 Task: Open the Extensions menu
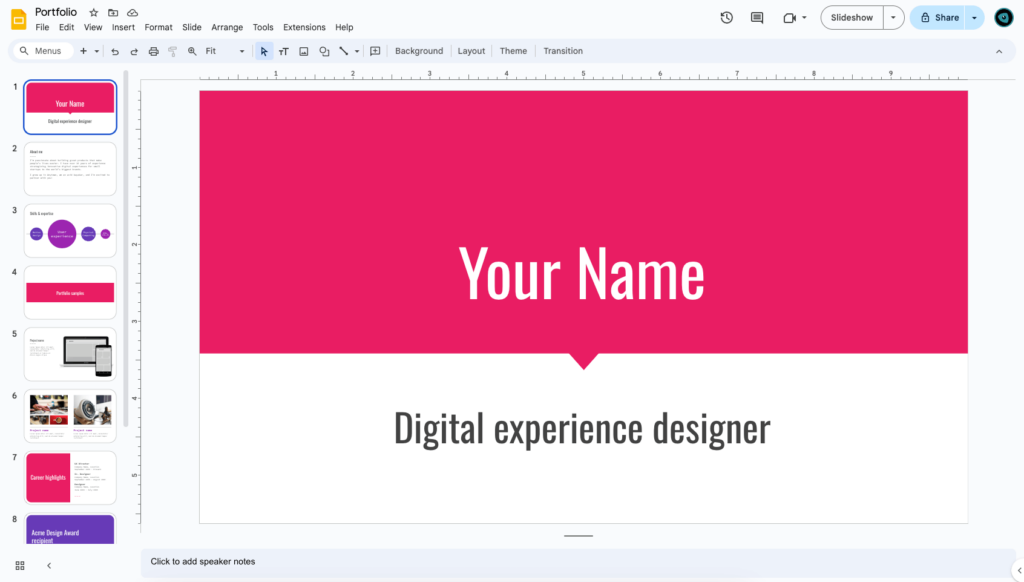click(303, 27)
